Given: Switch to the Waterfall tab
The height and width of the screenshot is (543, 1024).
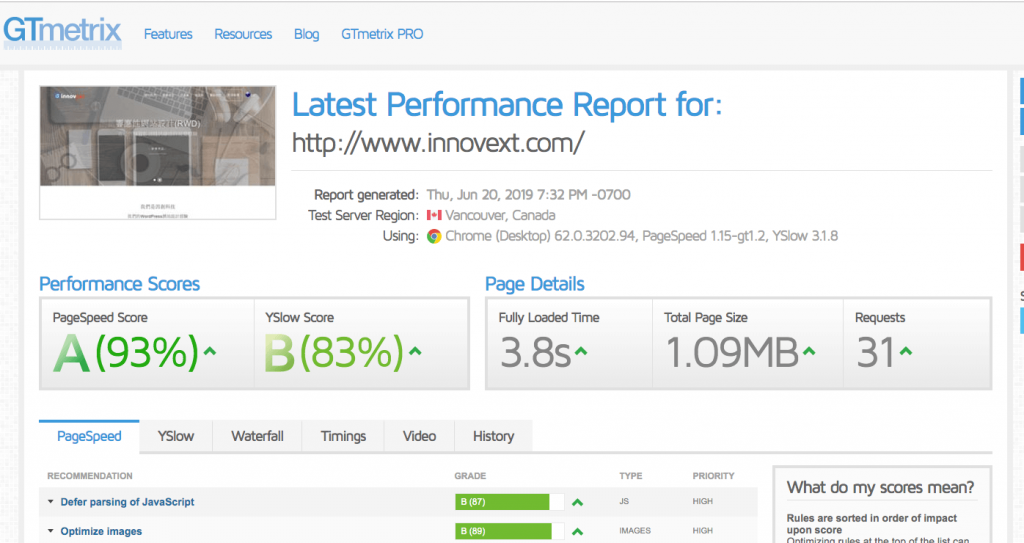Looking at the screenshot, I should [257, 436].
